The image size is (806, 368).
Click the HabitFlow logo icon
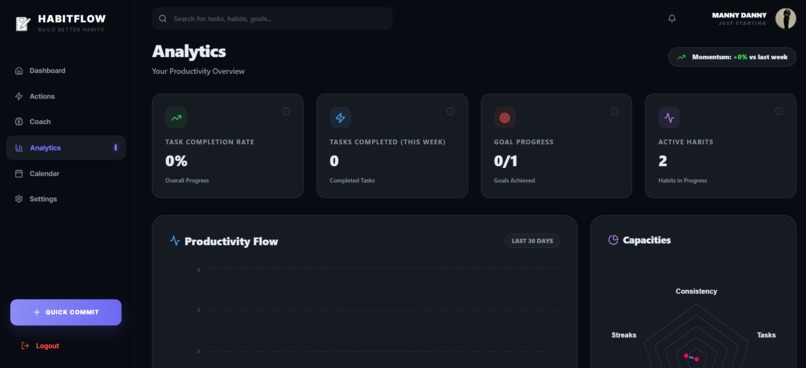(x=23, y=23)
